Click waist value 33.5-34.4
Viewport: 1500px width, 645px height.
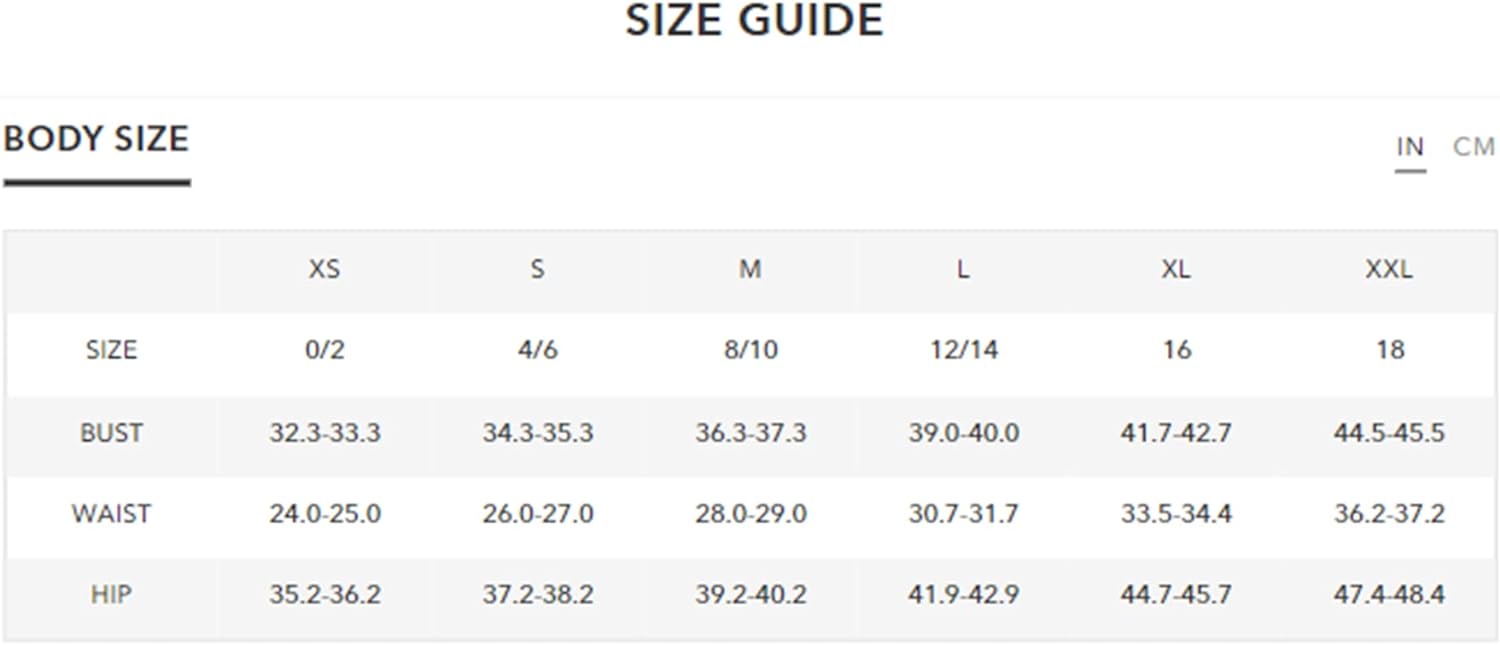(1176, 514)
